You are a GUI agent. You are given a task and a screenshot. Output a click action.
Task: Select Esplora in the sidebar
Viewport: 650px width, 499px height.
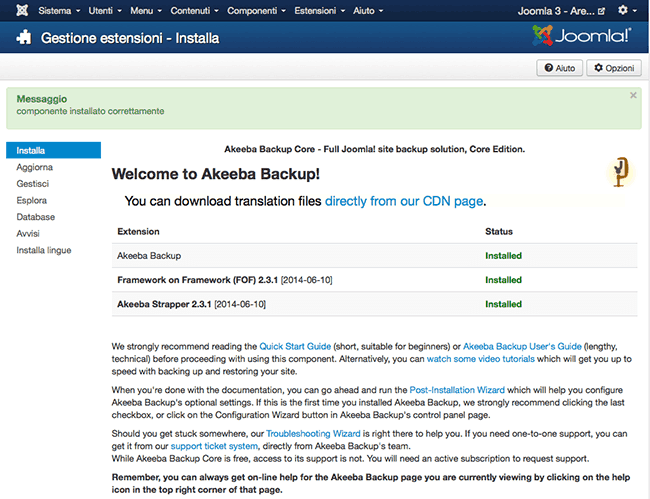click(32, 200)
